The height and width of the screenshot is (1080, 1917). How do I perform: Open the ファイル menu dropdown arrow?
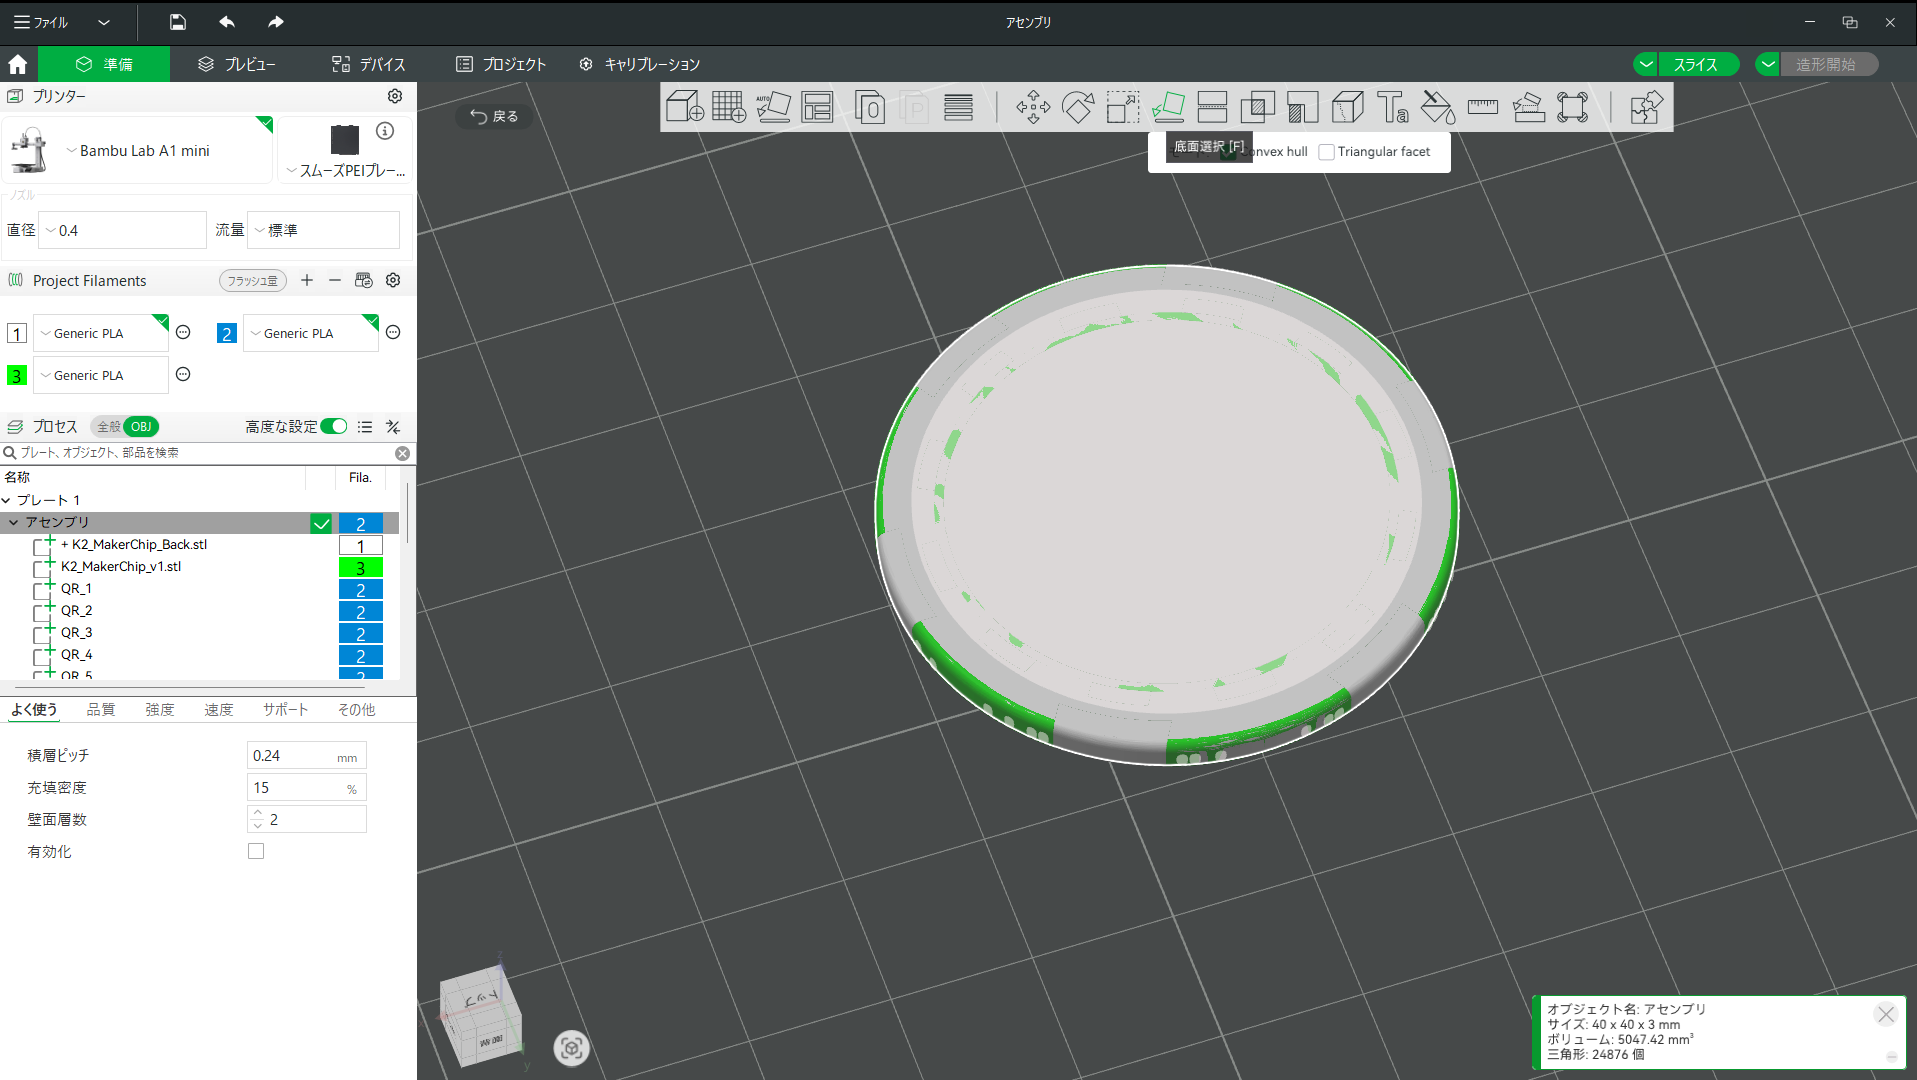click(x=104, y=22)
